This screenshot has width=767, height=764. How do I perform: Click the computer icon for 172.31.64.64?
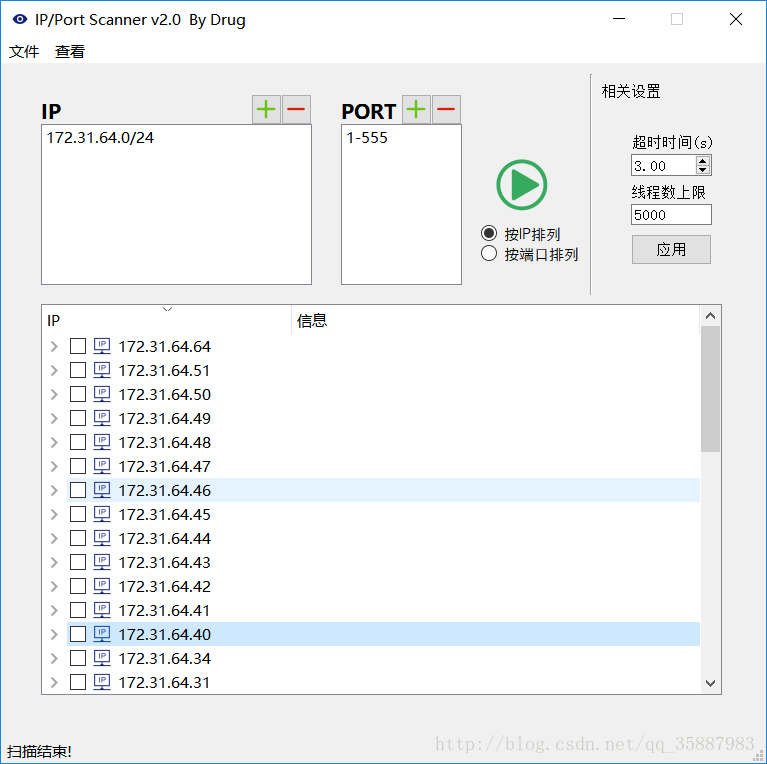[102, 346]
